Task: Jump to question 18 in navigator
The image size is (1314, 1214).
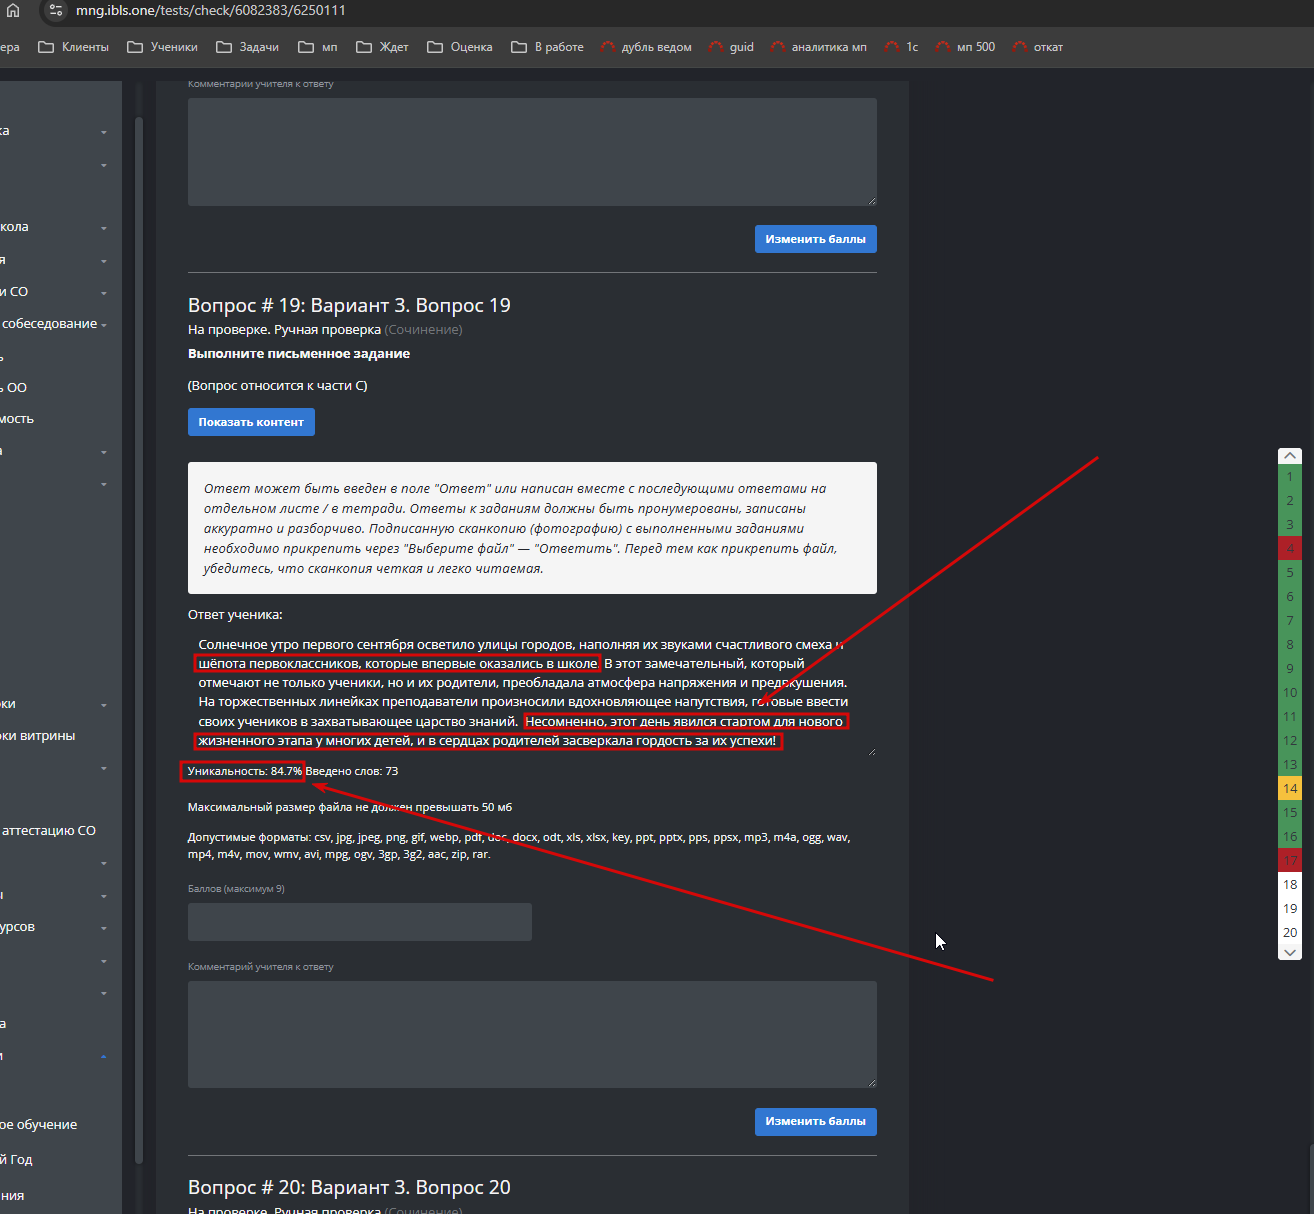Action: coord(1290,885)
